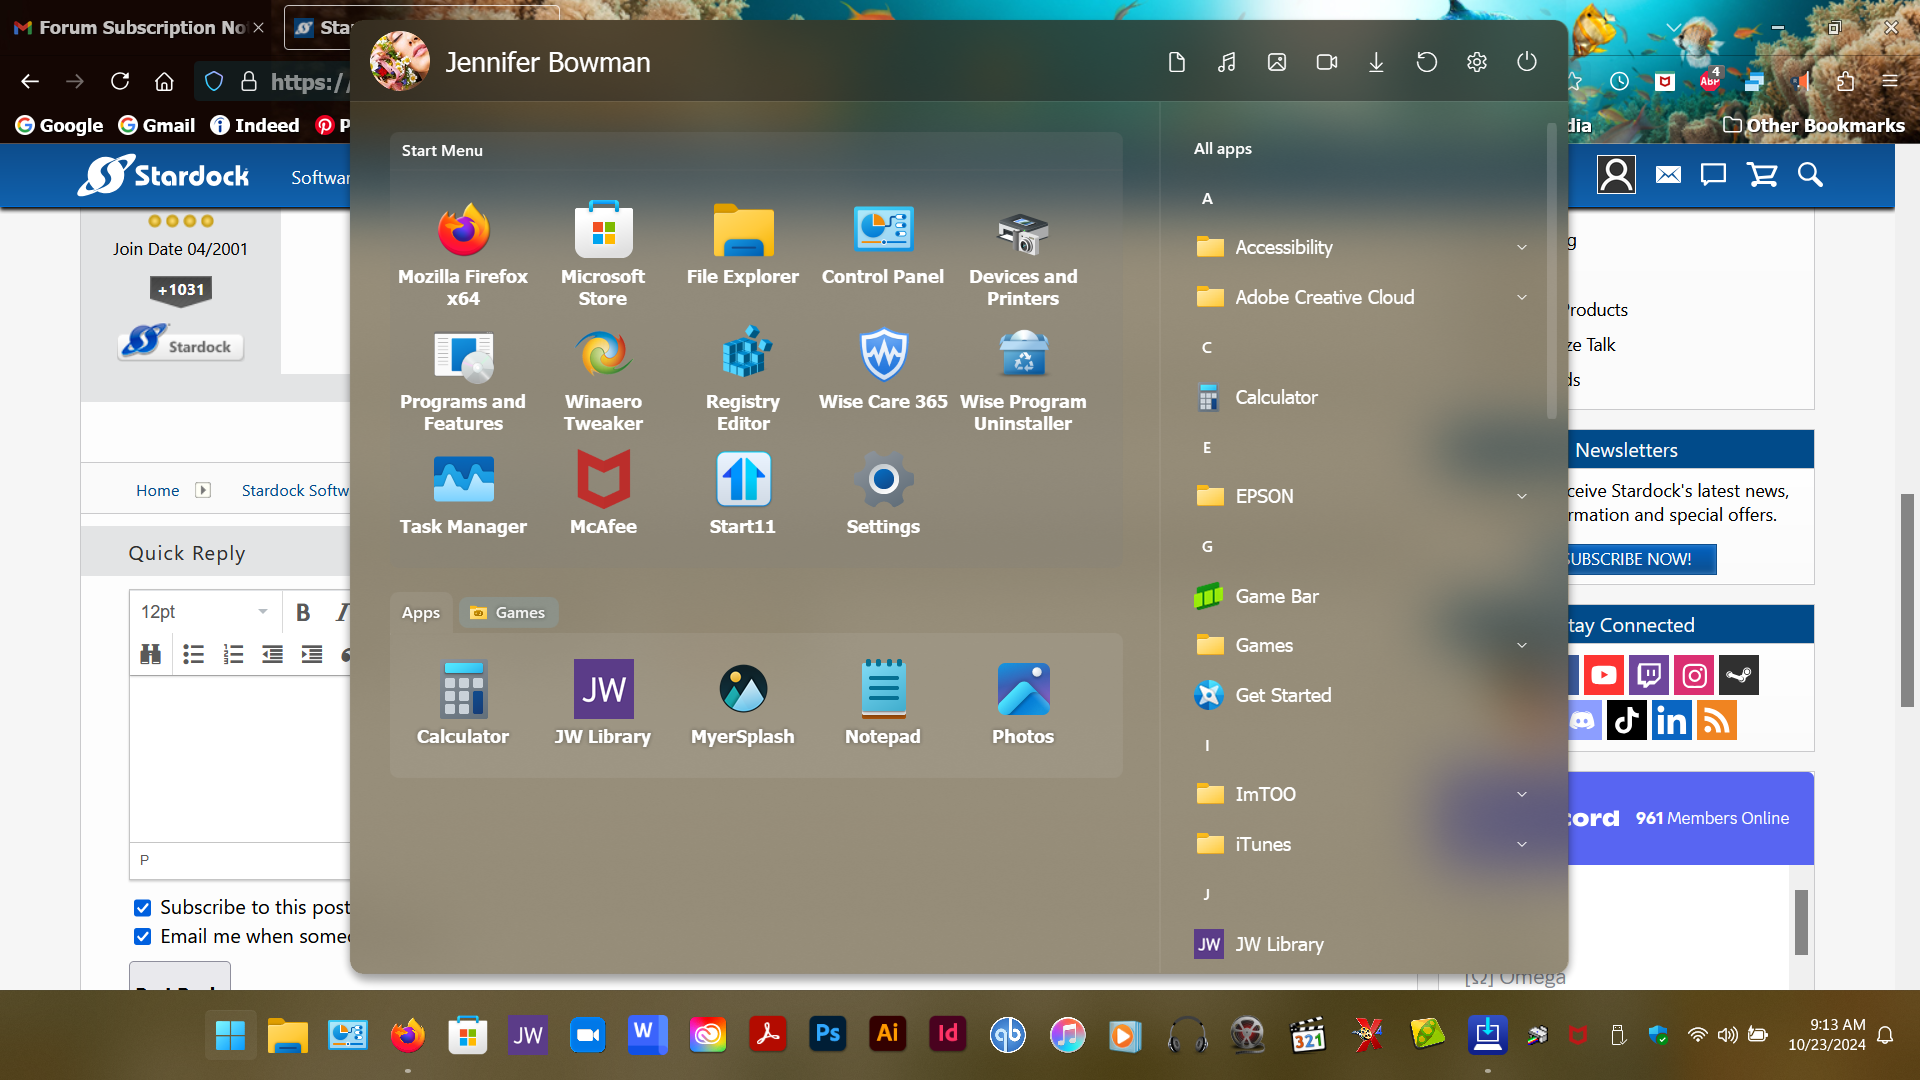Screen dimensions: 1920x1080
Task: Click Jennifer Bowman user profile
Action: pos(510,62)
